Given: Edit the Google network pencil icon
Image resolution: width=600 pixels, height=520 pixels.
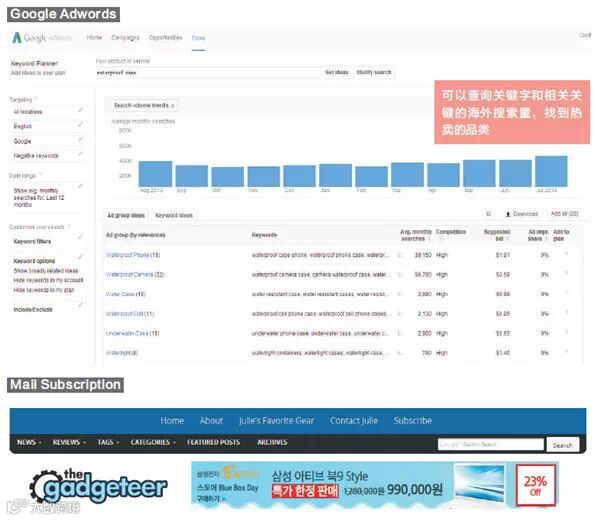Looking at the screenshot, I should click(80, 140).
